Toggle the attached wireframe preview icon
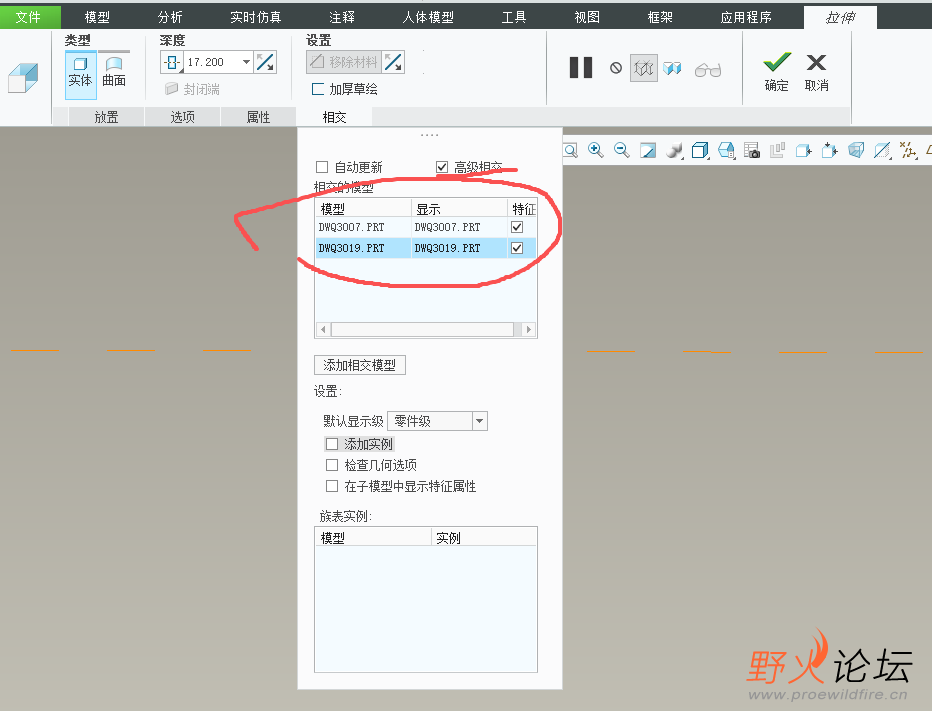This screenshot has width=932, height=711. click(x=644, y=68)
